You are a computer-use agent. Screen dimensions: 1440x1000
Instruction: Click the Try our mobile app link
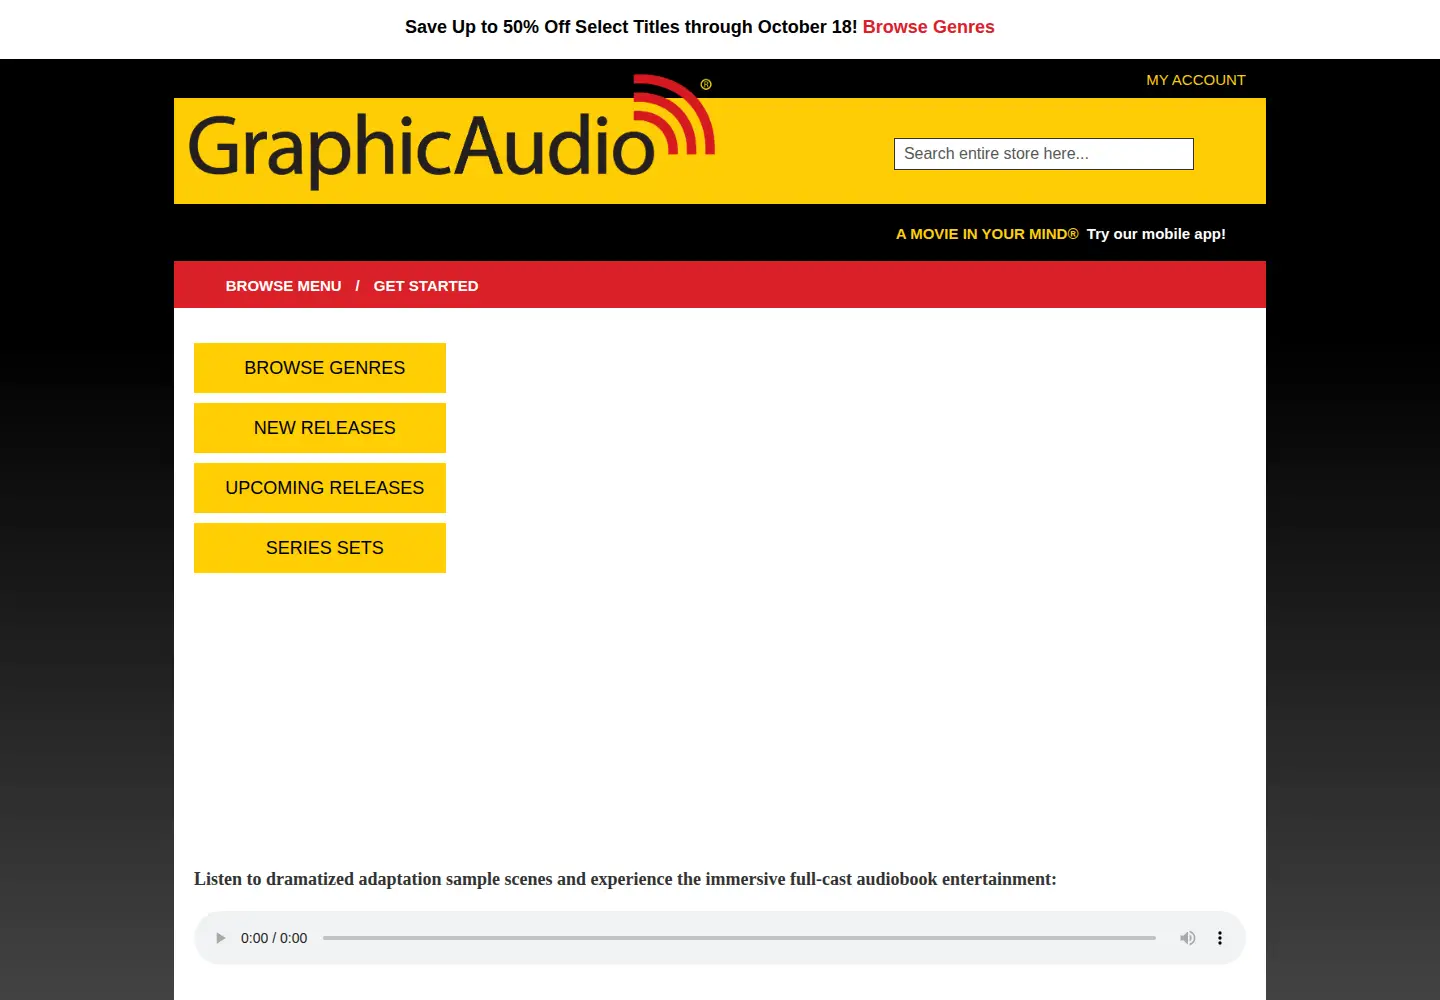[1156, 234]
